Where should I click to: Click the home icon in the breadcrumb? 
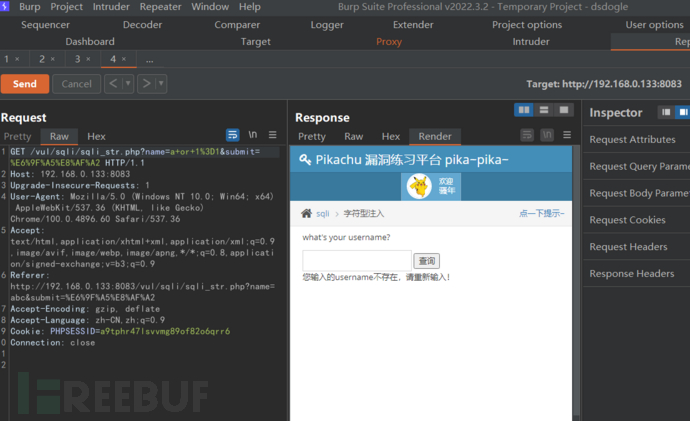306,213
